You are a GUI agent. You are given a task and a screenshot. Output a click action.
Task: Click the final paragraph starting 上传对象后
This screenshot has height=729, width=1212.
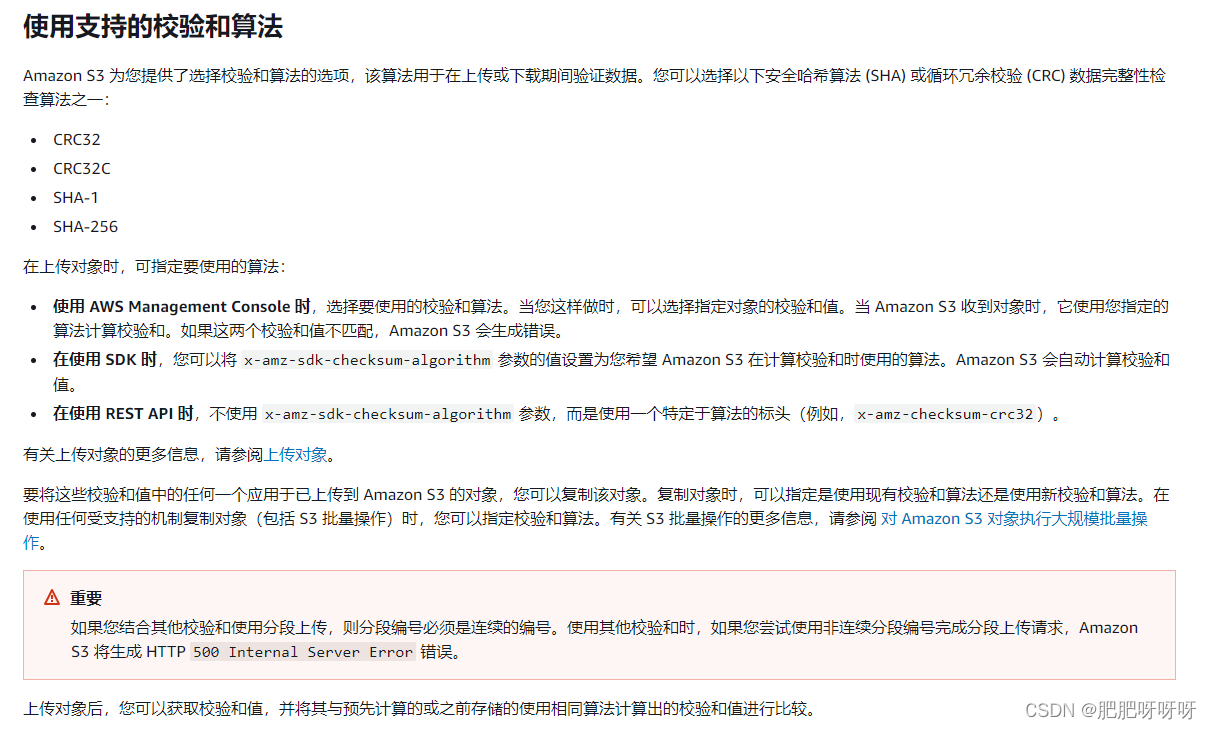(419, 709)
